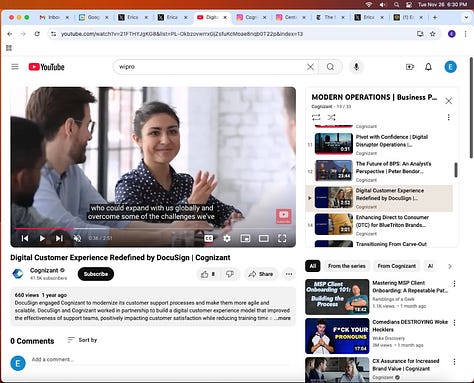Open the sound volume menu bar icon
This screenshot has height=383, width=474.
[383, 5]
